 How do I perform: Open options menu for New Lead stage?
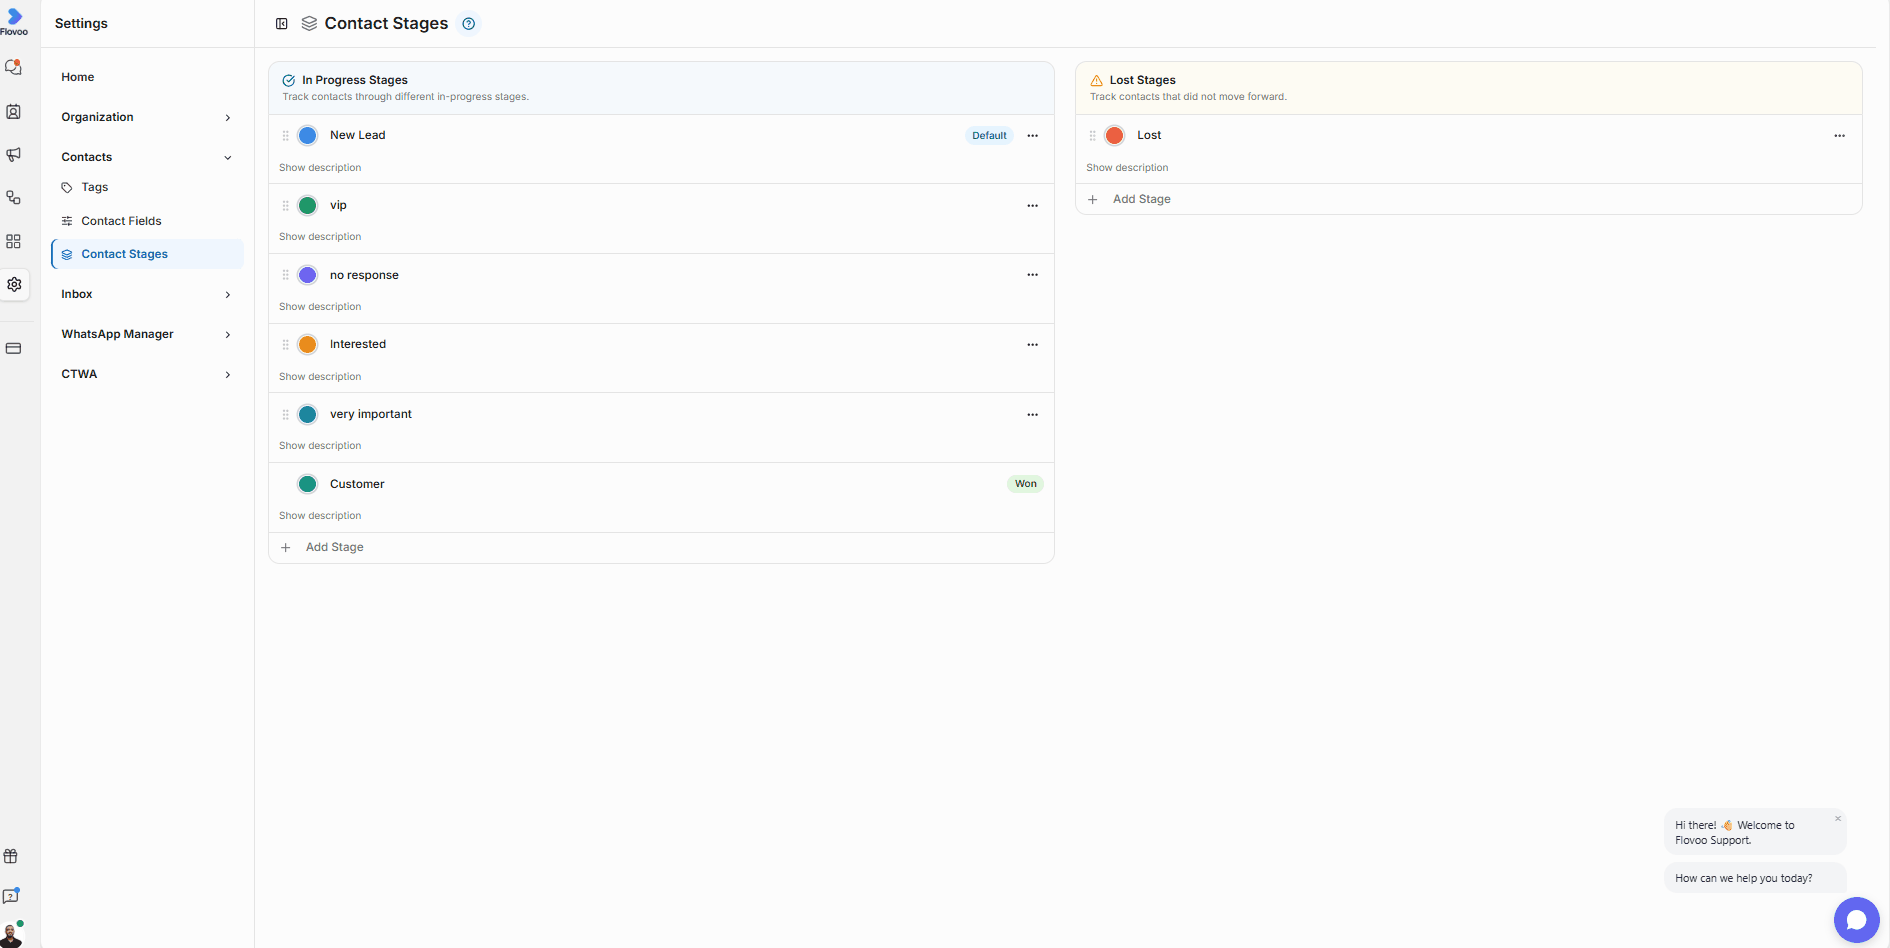[1032, 135]
